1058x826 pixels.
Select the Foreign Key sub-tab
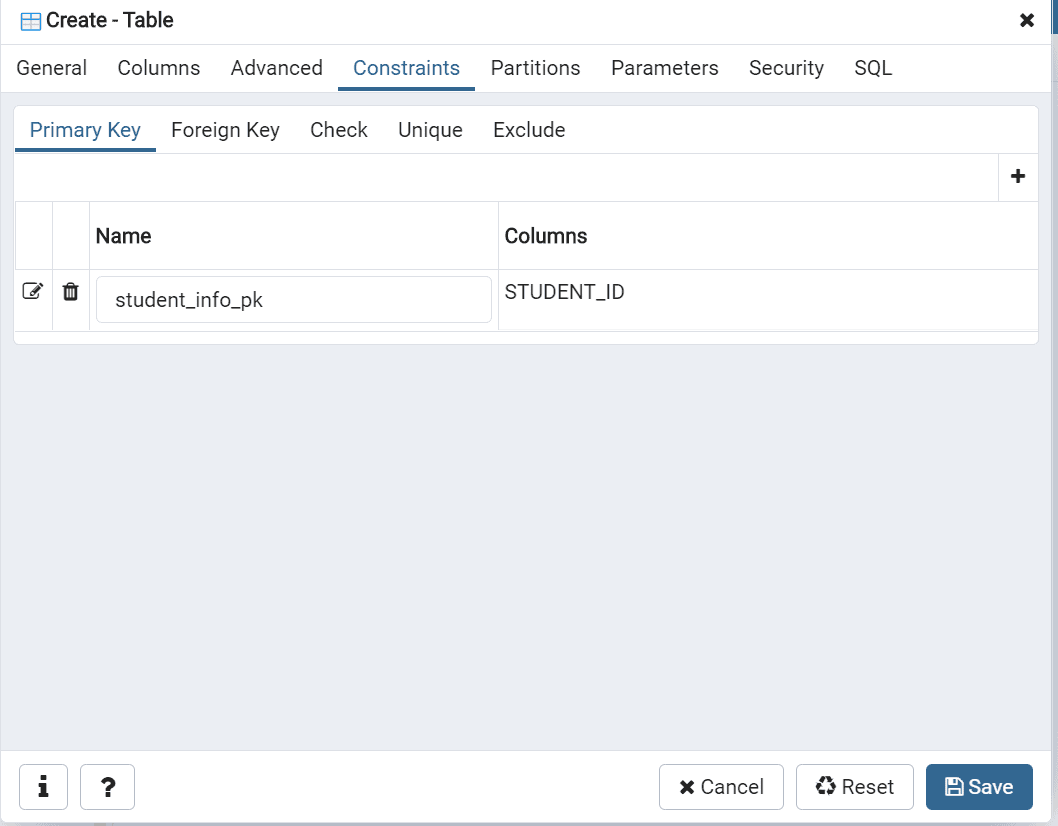coord(225,130)
